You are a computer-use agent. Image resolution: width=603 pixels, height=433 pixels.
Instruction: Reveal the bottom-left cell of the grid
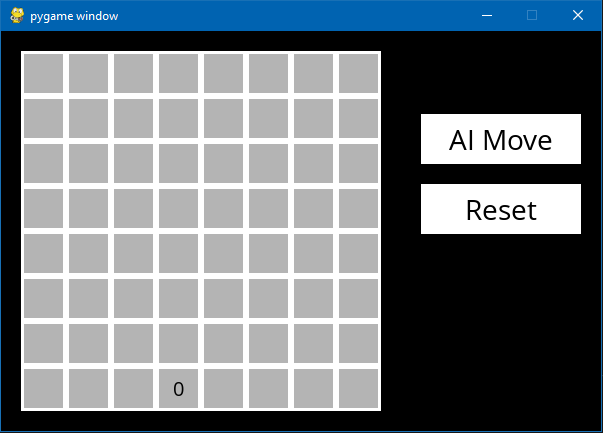click(x=43, y=388)
